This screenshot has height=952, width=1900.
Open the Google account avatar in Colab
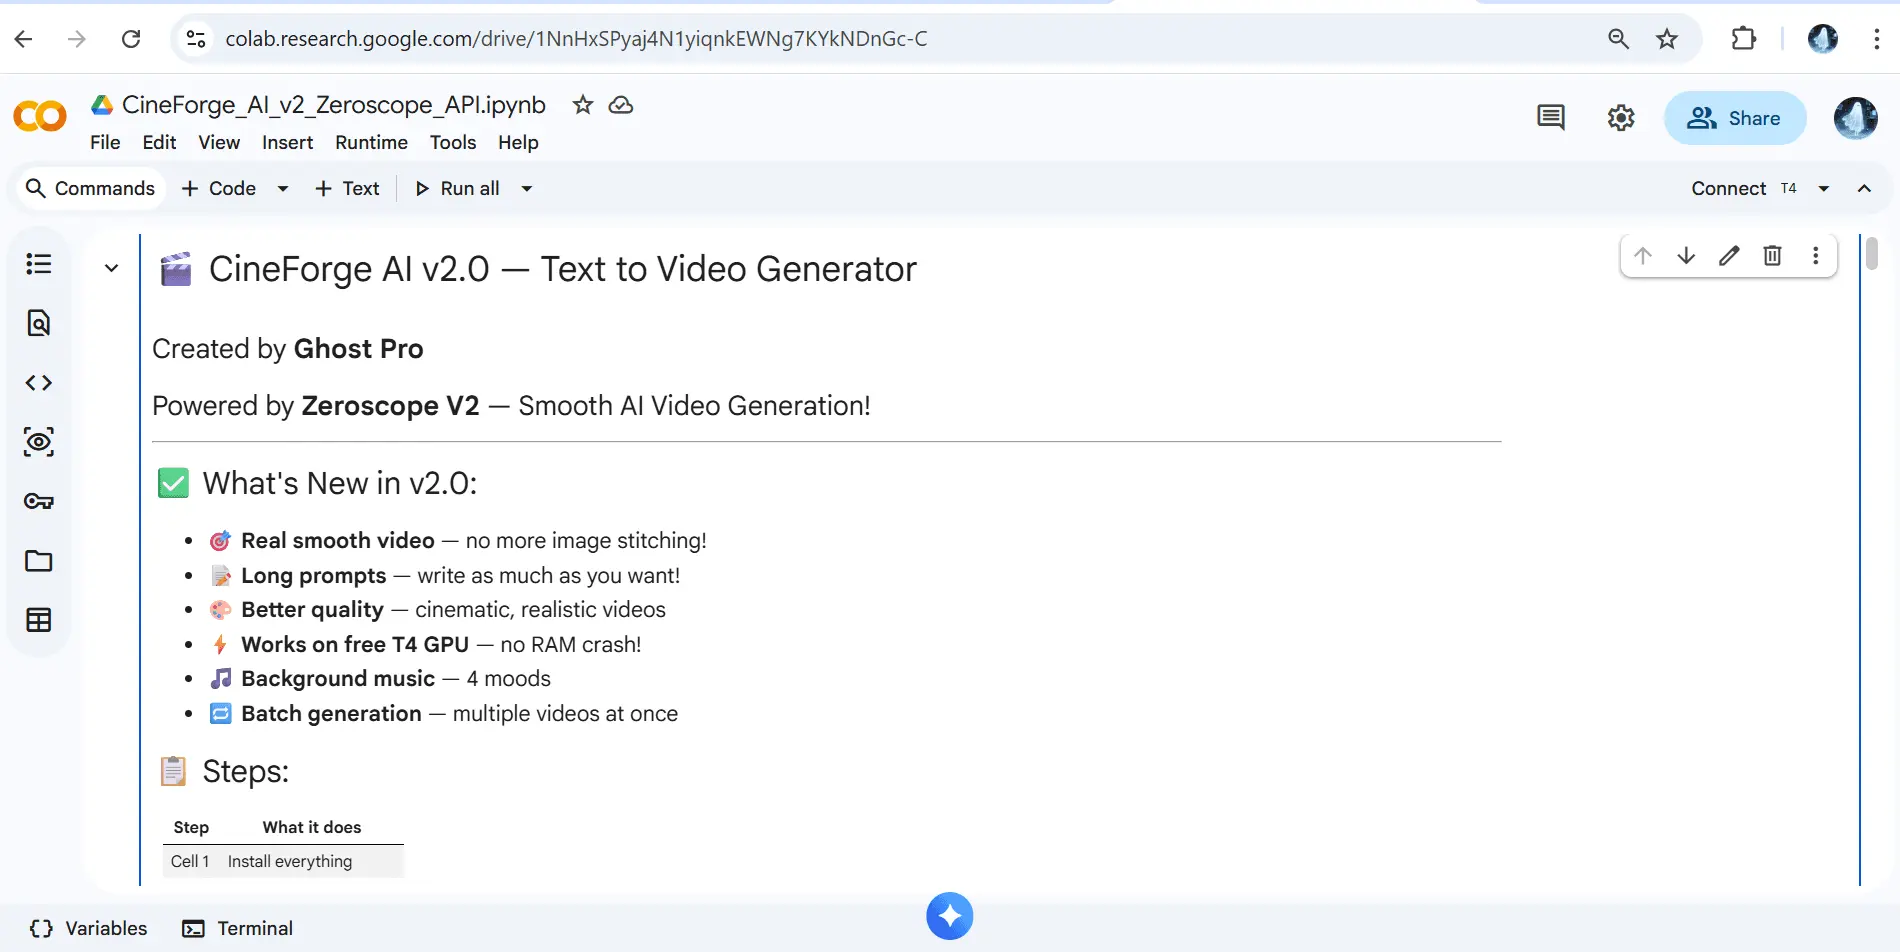click(x=1855, y=118)
